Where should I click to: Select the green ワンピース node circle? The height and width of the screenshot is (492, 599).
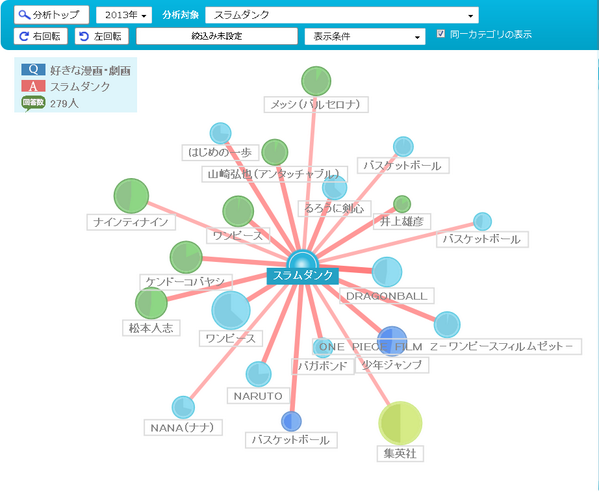(x=238, y=211)
